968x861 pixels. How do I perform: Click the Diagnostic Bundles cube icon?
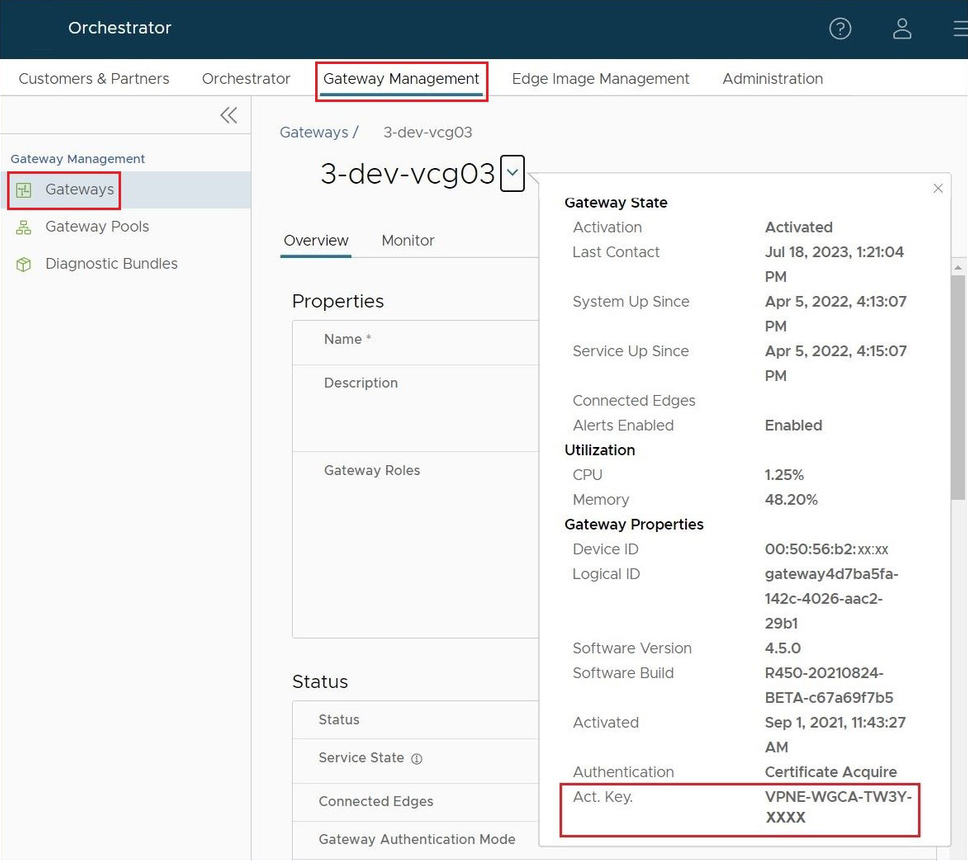(24, 264)
